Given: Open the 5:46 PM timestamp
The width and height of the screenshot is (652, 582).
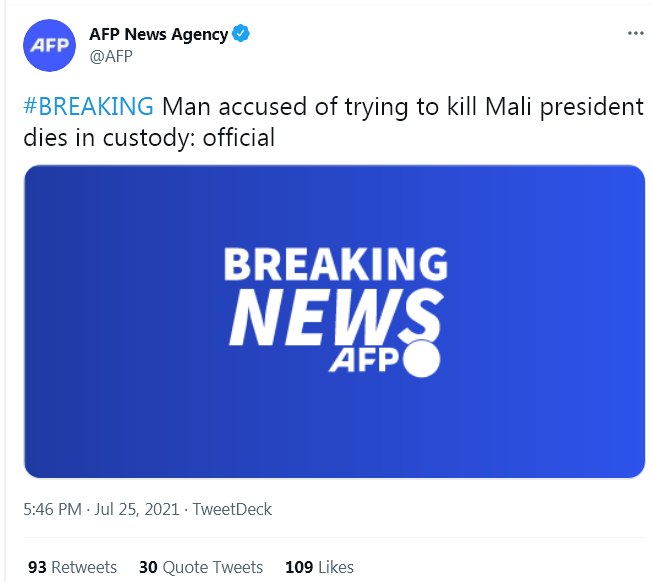Looking at the screenshot, I should tap(52, 509).
